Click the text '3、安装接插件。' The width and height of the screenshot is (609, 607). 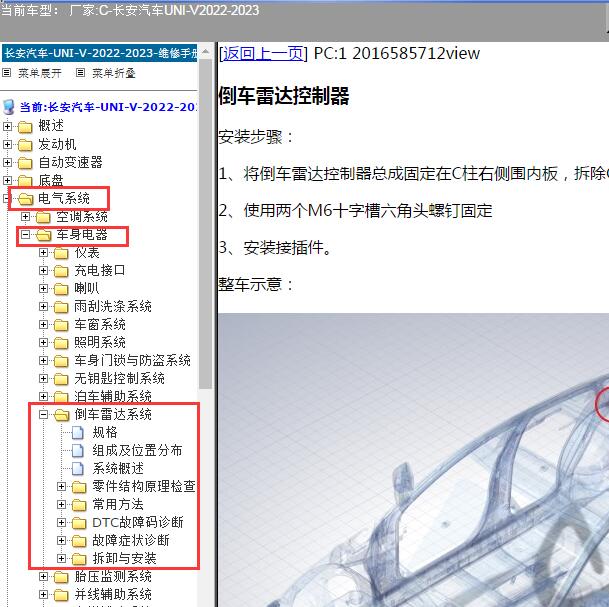pyautogui.click(x=275, y=247)
